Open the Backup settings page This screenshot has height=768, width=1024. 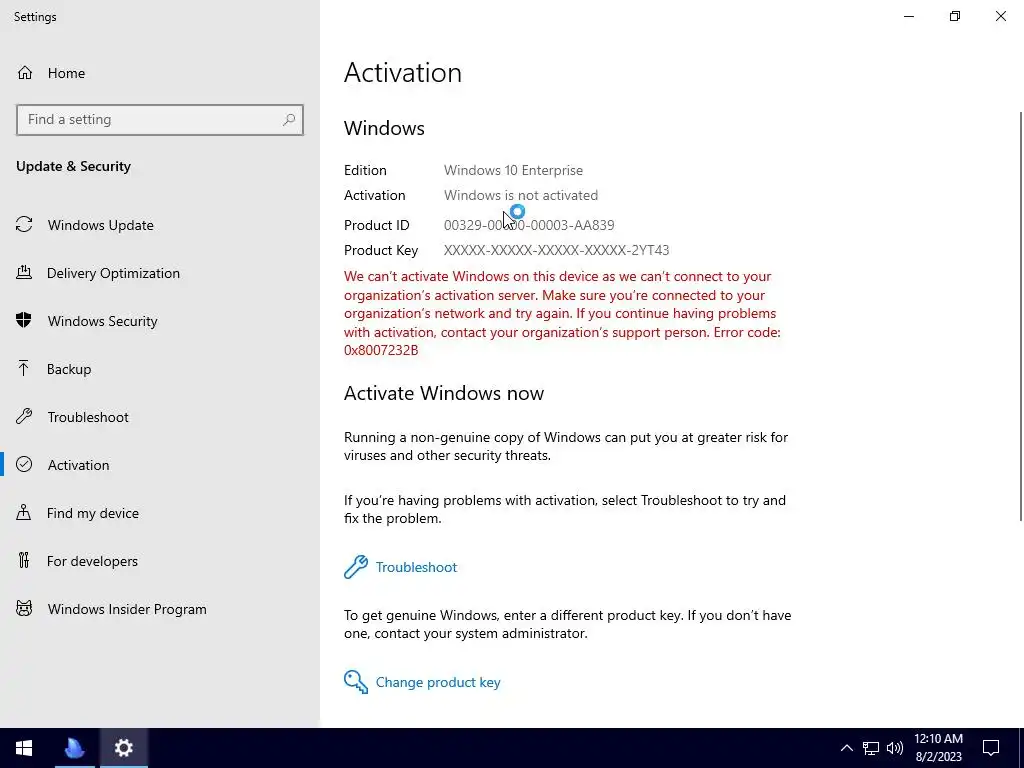click(x=160, y=369)
